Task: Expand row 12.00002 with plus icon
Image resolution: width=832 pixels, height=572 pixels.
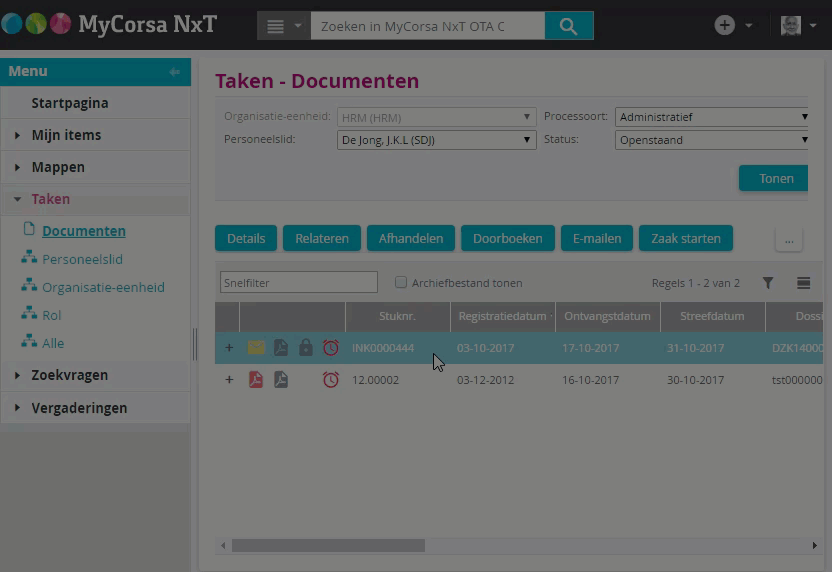Action: tap(229, 379)
